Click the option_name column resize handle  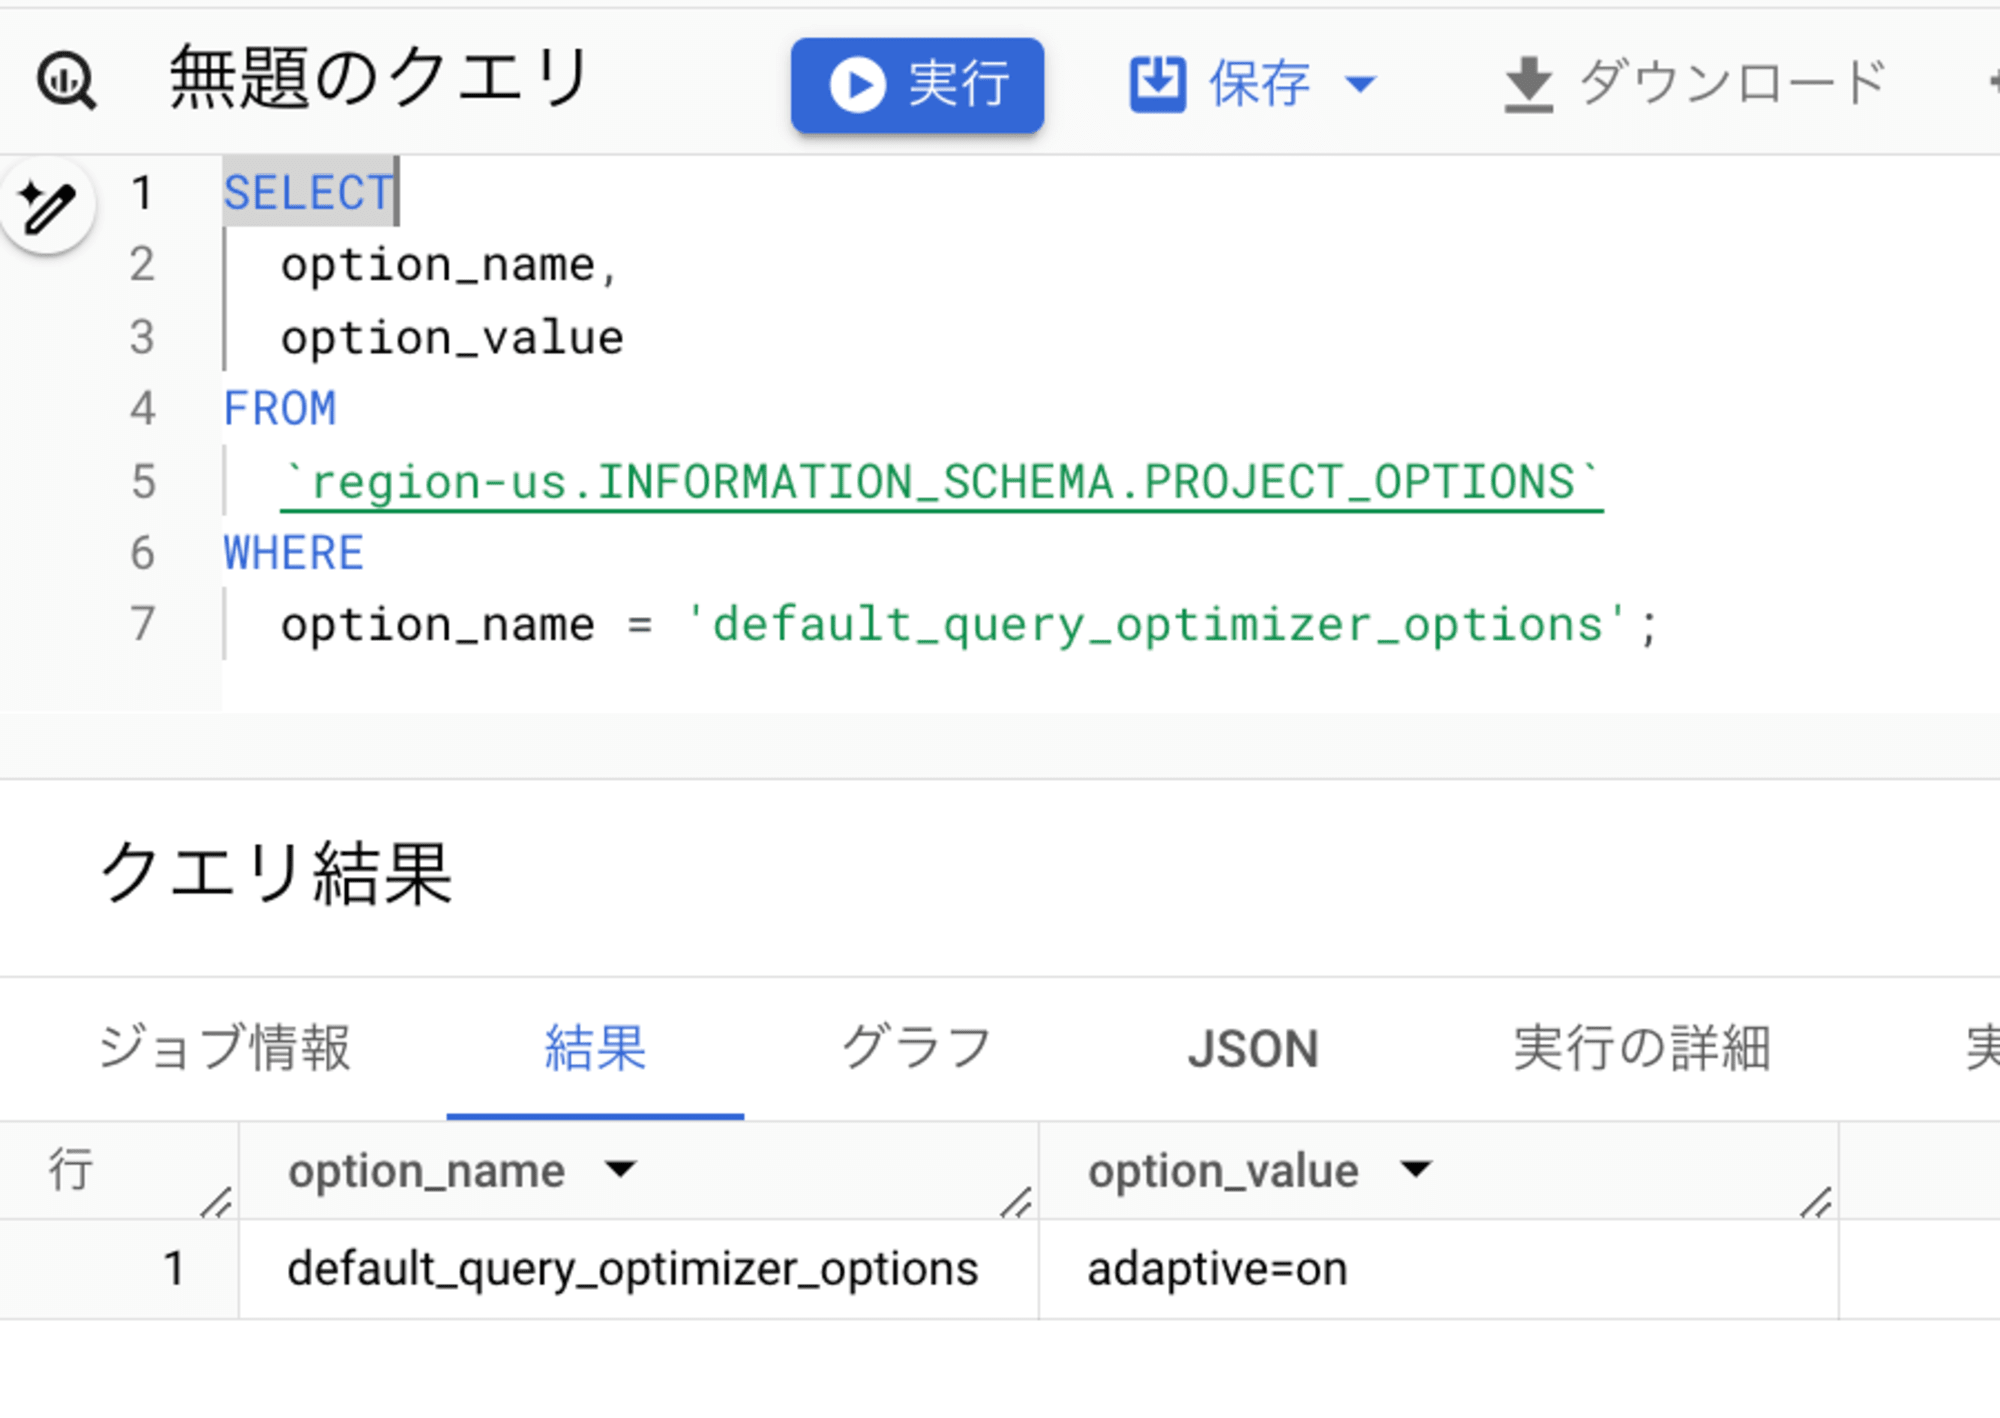click(1016, 1202)
